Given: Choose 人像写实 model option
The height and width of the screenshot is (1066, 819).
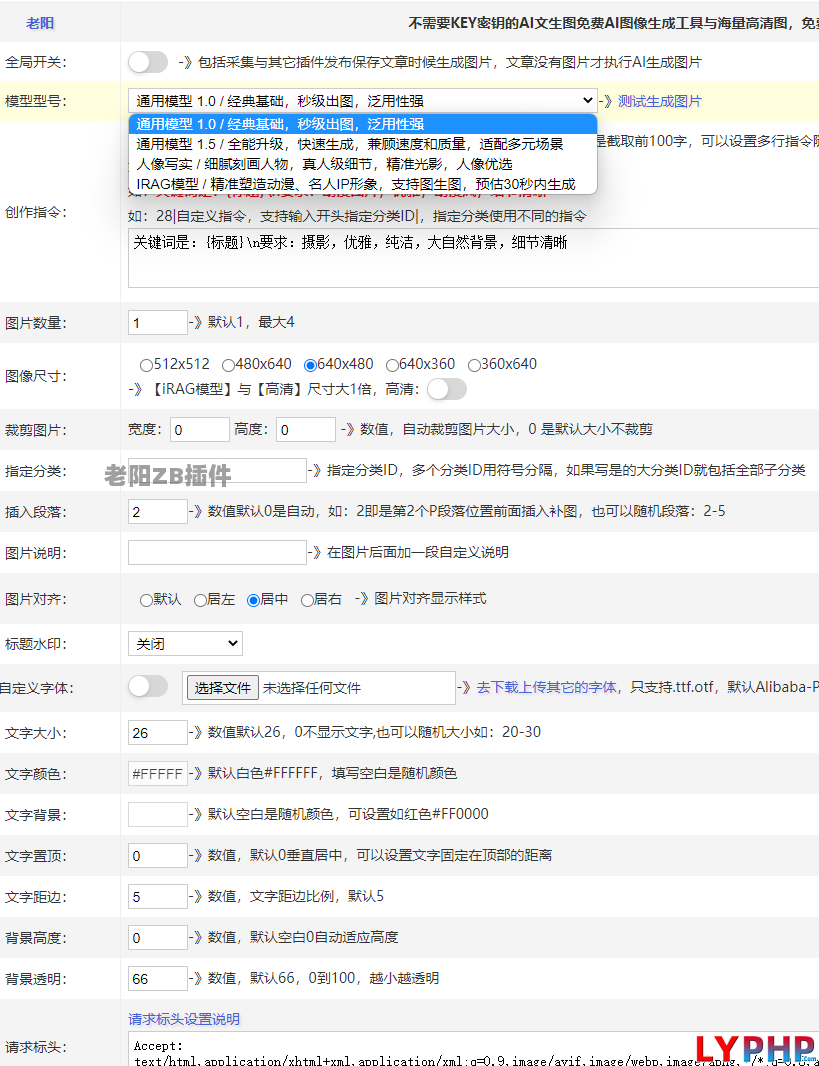Looking at the screenshot, I should [x=362, y=164].
